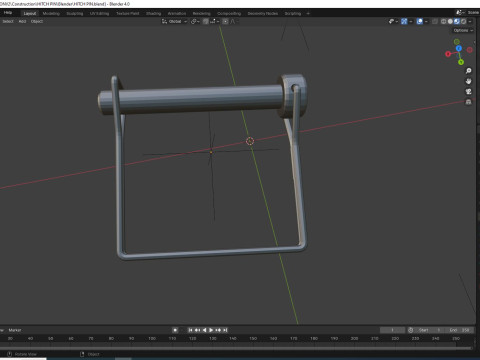
Task: Toggle auto keying record button
Action: coord(175,330)
